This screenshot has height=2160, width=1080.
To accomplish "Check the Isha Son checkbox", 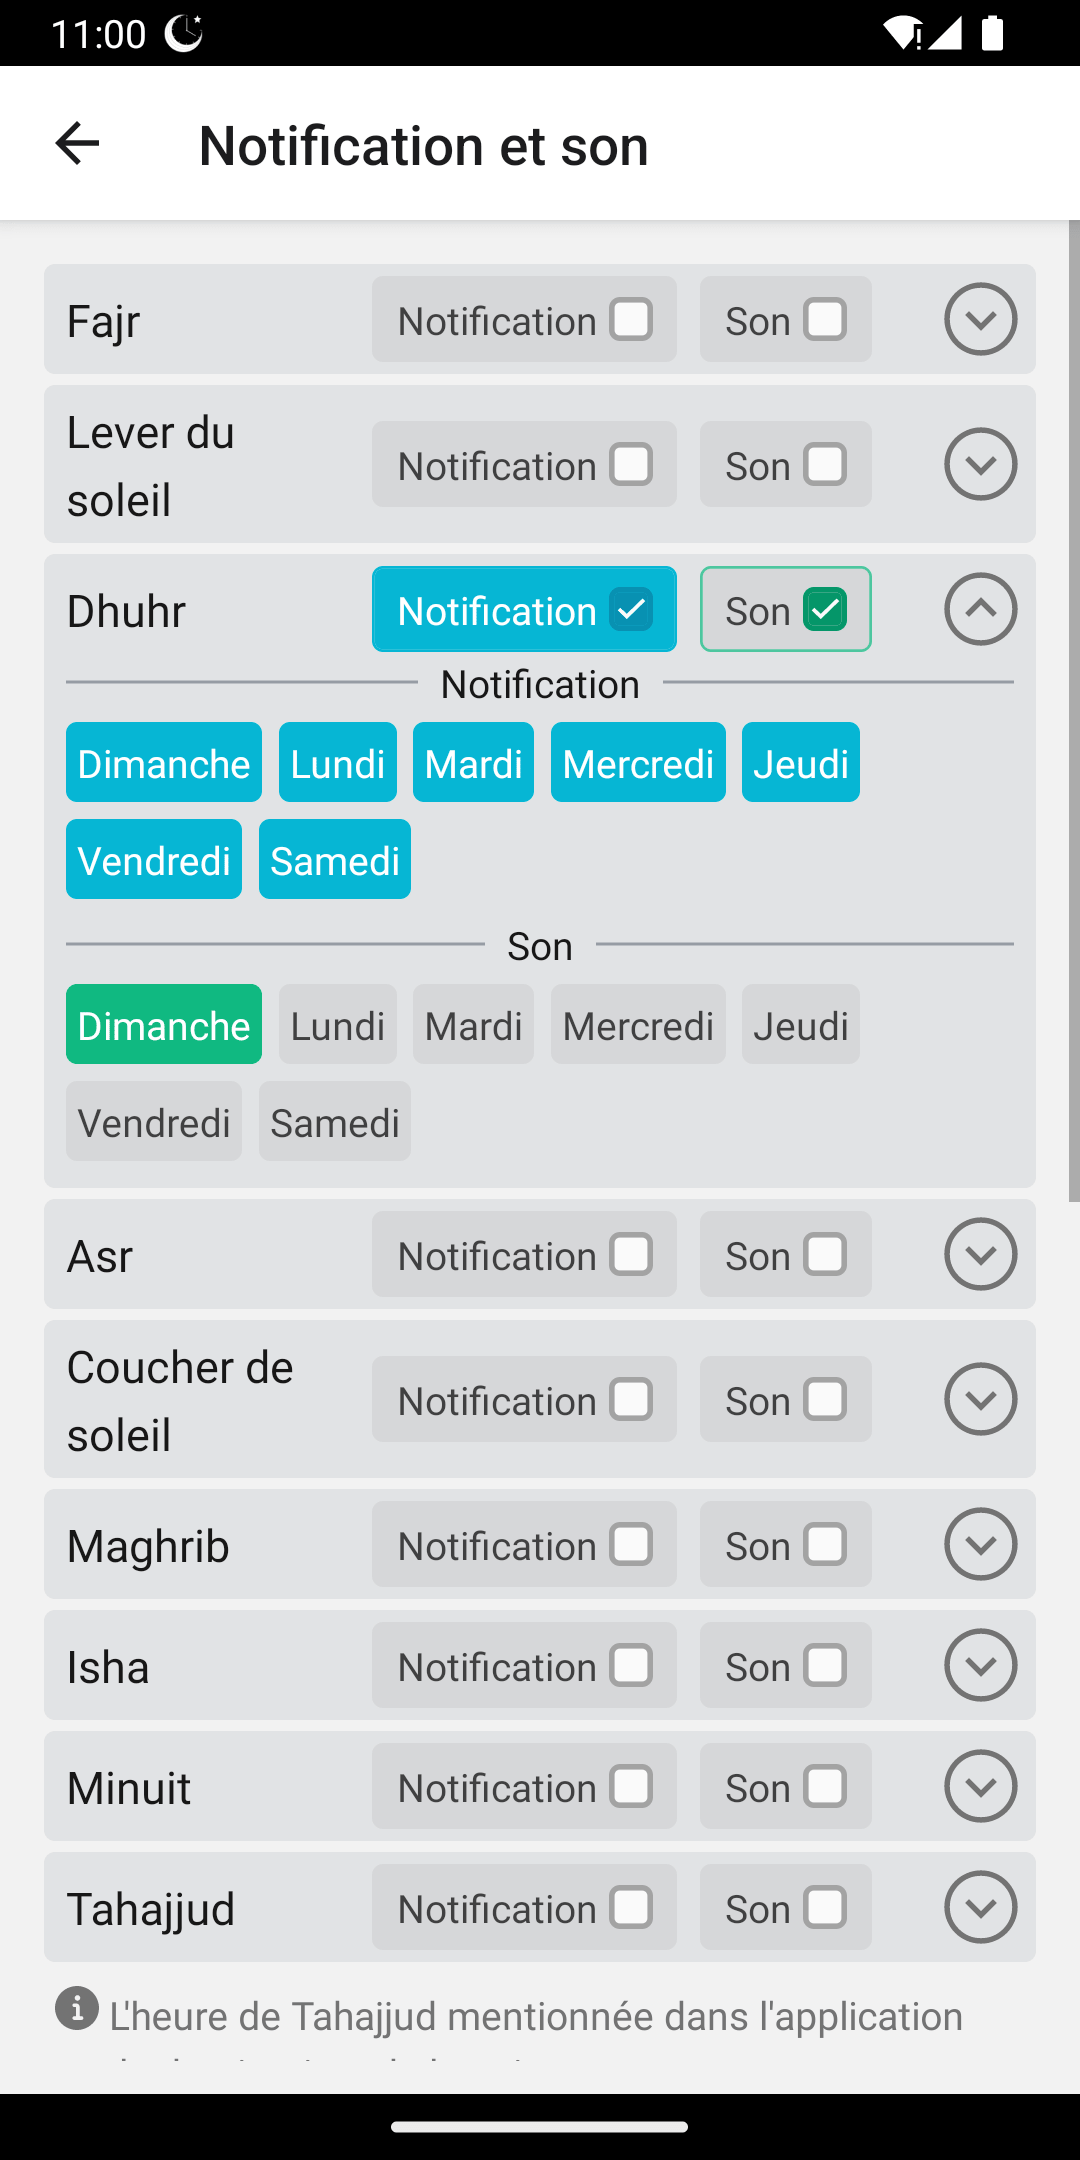I will click(x=825, y=1666).
